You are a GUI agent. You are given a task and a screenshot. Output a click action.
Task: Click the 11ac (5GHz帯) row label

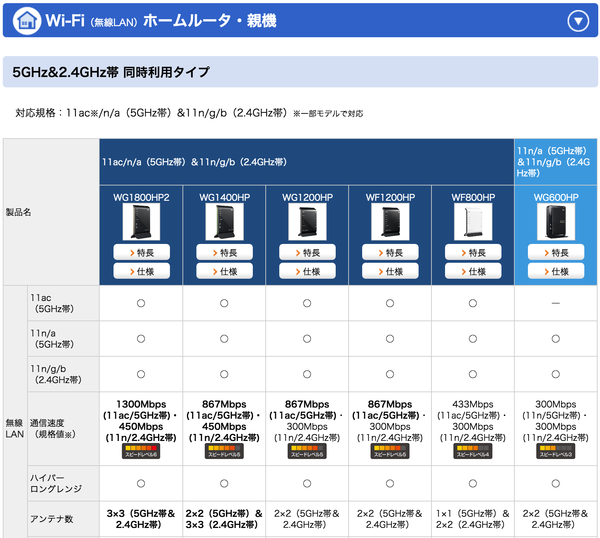64,303
